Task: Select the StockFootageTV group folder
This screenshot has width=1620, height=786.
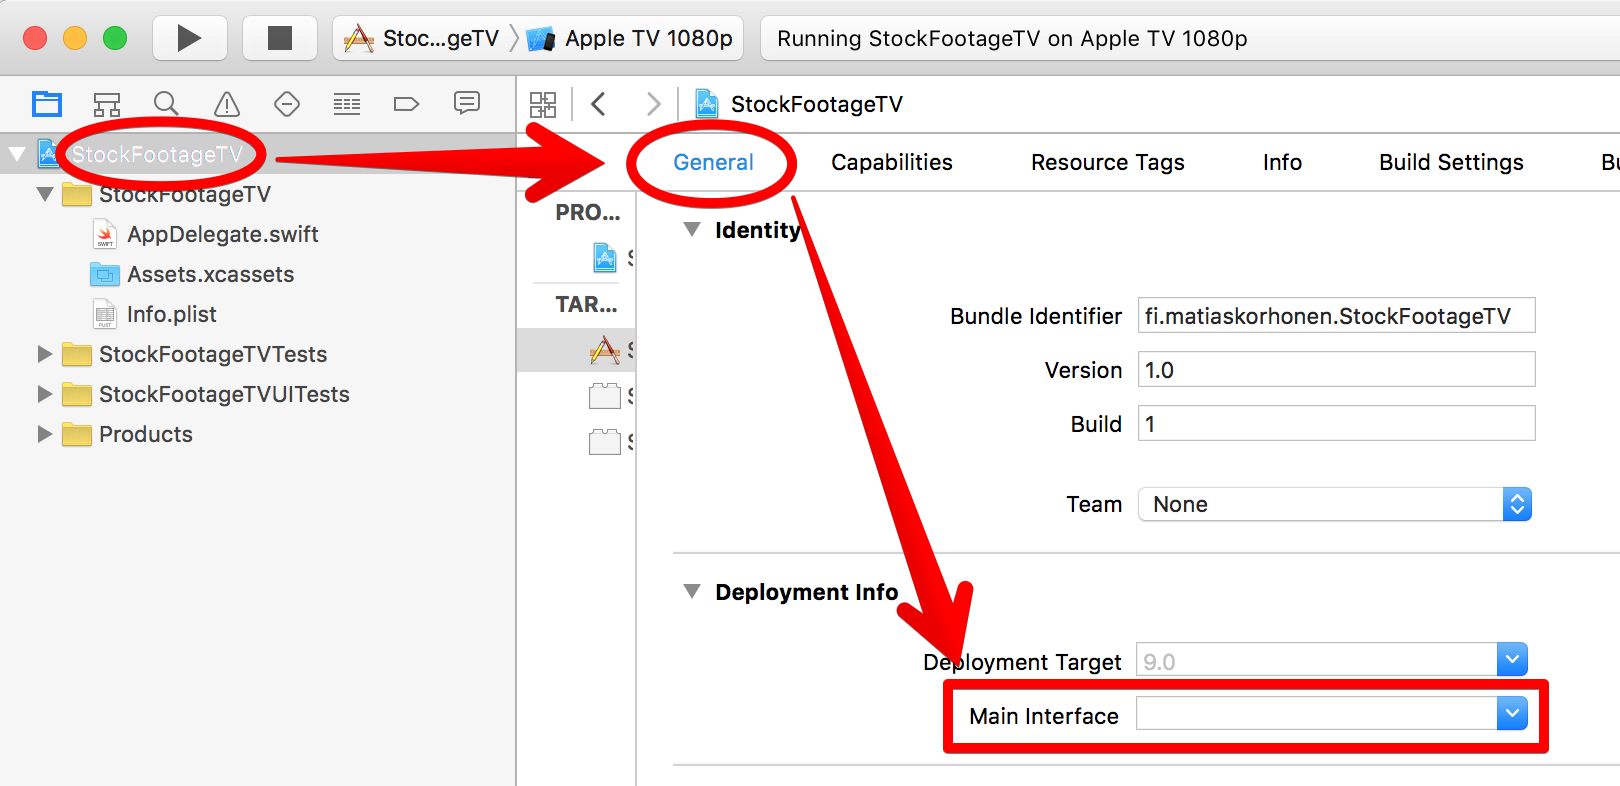Action: [x=185, y=194]
